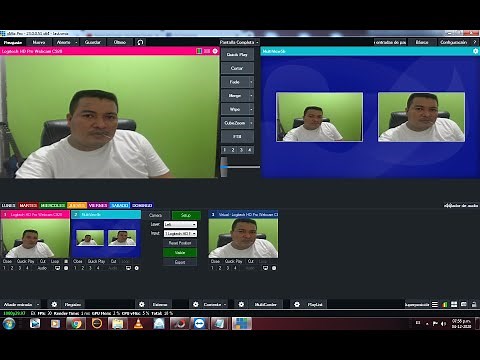Click the lock icon at bottom right
Screen dimensions: 480x360
(x=474, y=304)
